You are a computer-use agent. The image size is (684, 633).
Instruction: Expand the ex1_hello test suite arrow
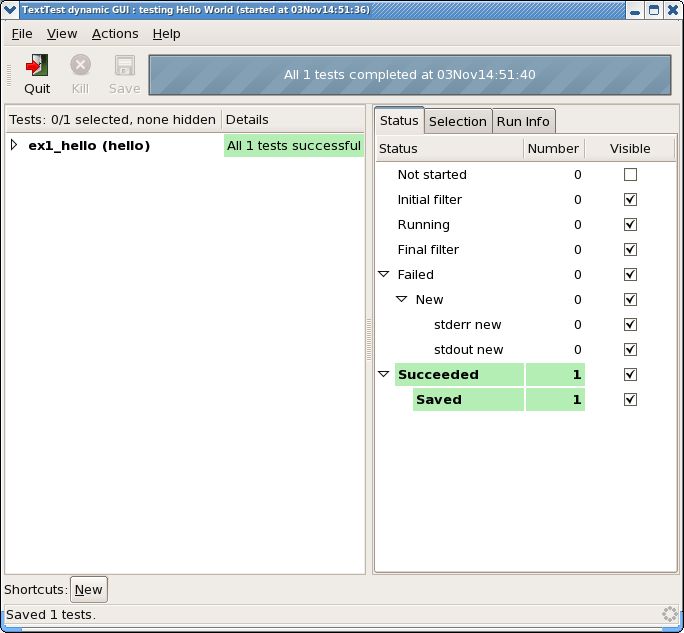click(x=14, y=145)
